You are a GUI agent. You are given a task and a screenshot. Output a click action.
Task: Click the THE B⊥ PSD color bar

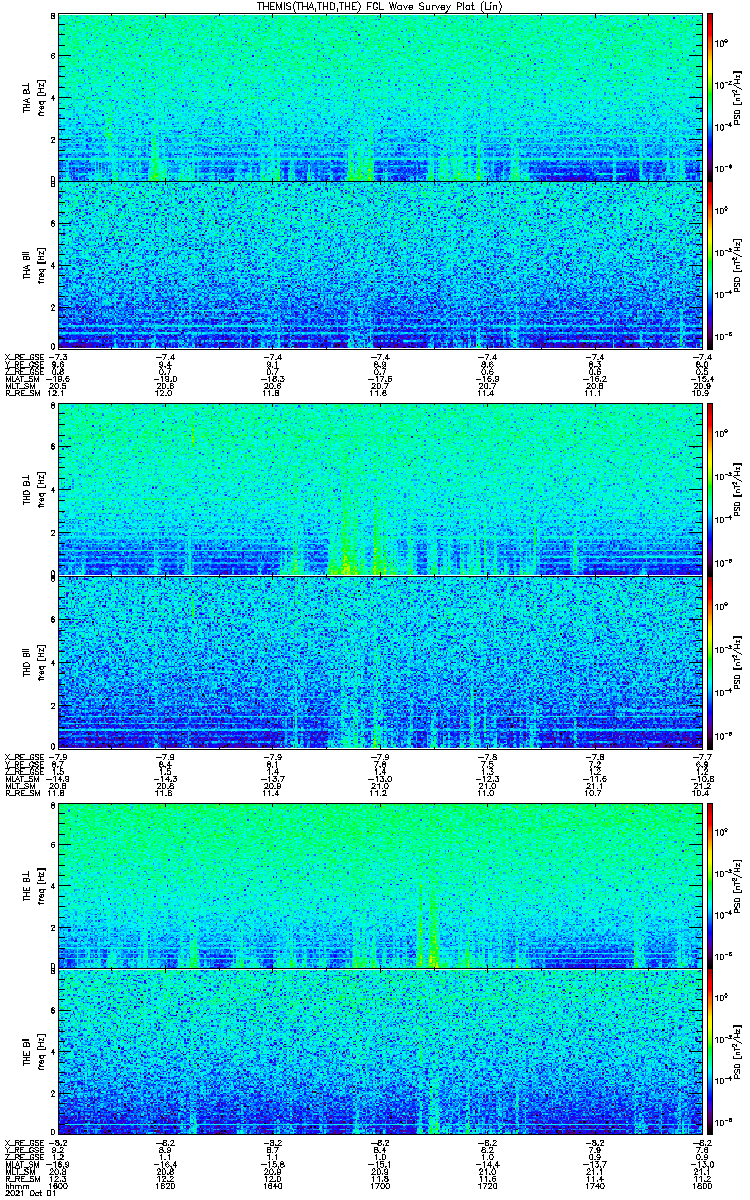(x=710, y=885)
